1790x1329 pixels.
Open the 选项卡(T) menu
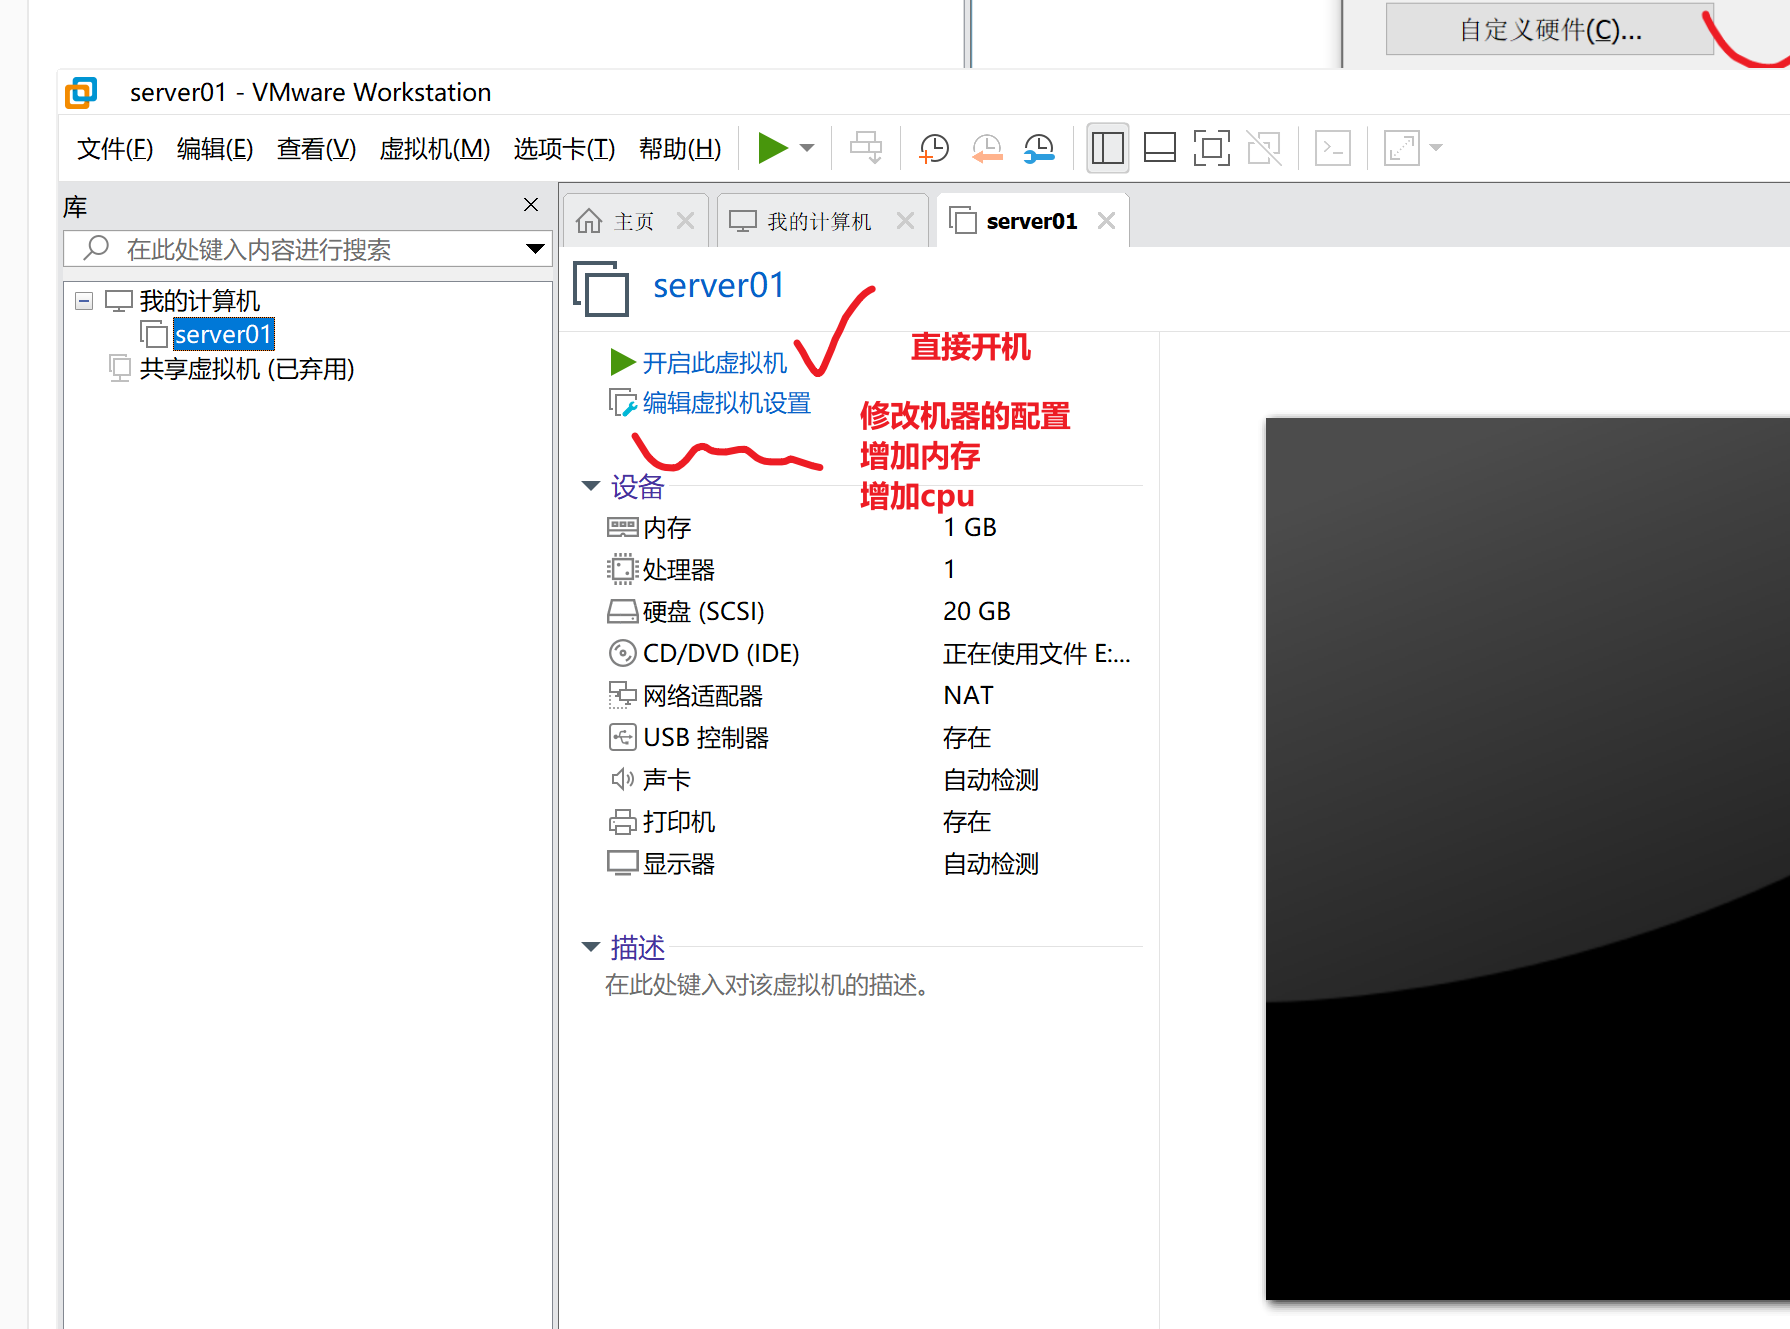[564, 149]
